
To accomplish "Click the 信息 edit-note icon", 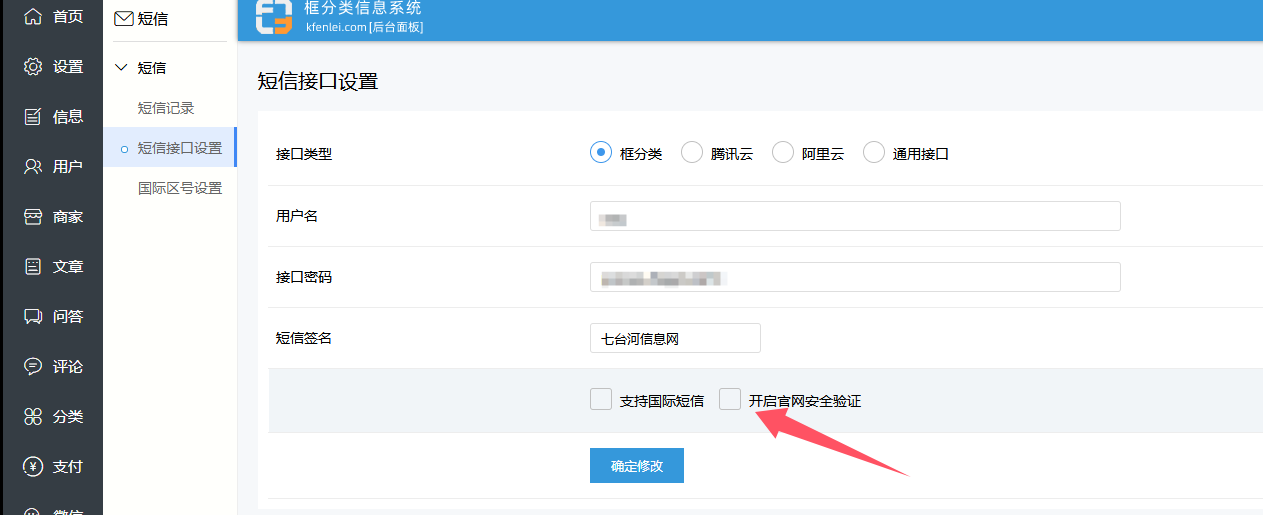I will 33,117.
